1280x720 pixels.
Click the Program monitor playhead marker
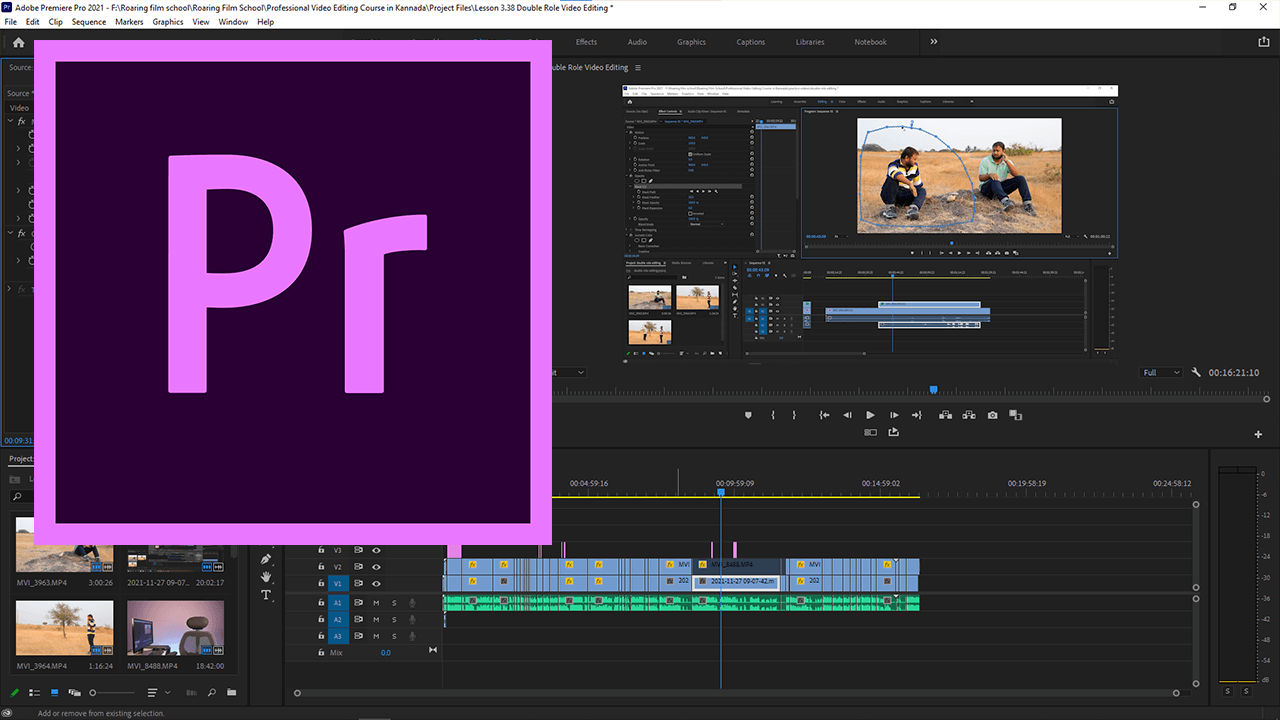(934, 390)
